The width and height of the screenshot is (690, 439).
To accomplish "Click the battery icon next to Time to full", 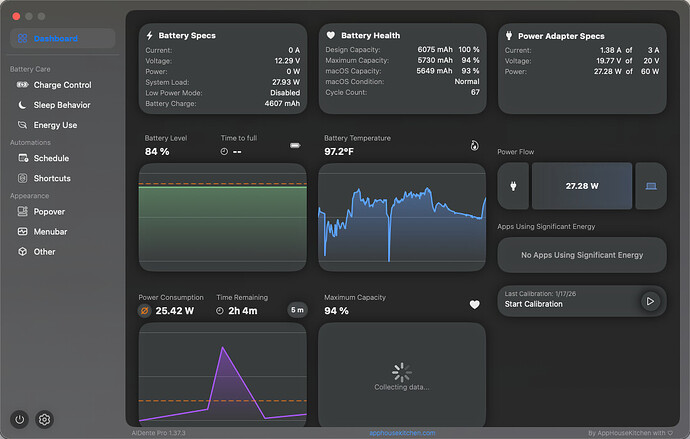I will point(295,146).
